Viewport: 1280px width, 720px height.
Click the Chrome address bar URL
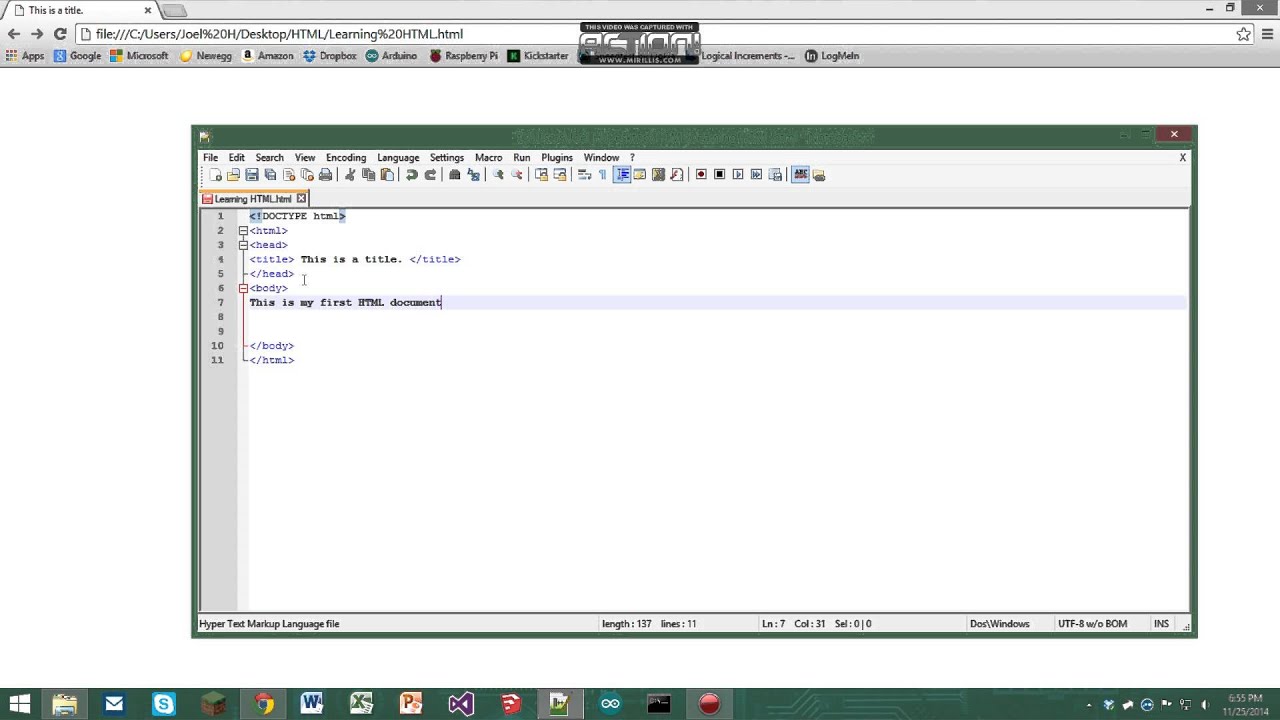click(x=279, y=34)
